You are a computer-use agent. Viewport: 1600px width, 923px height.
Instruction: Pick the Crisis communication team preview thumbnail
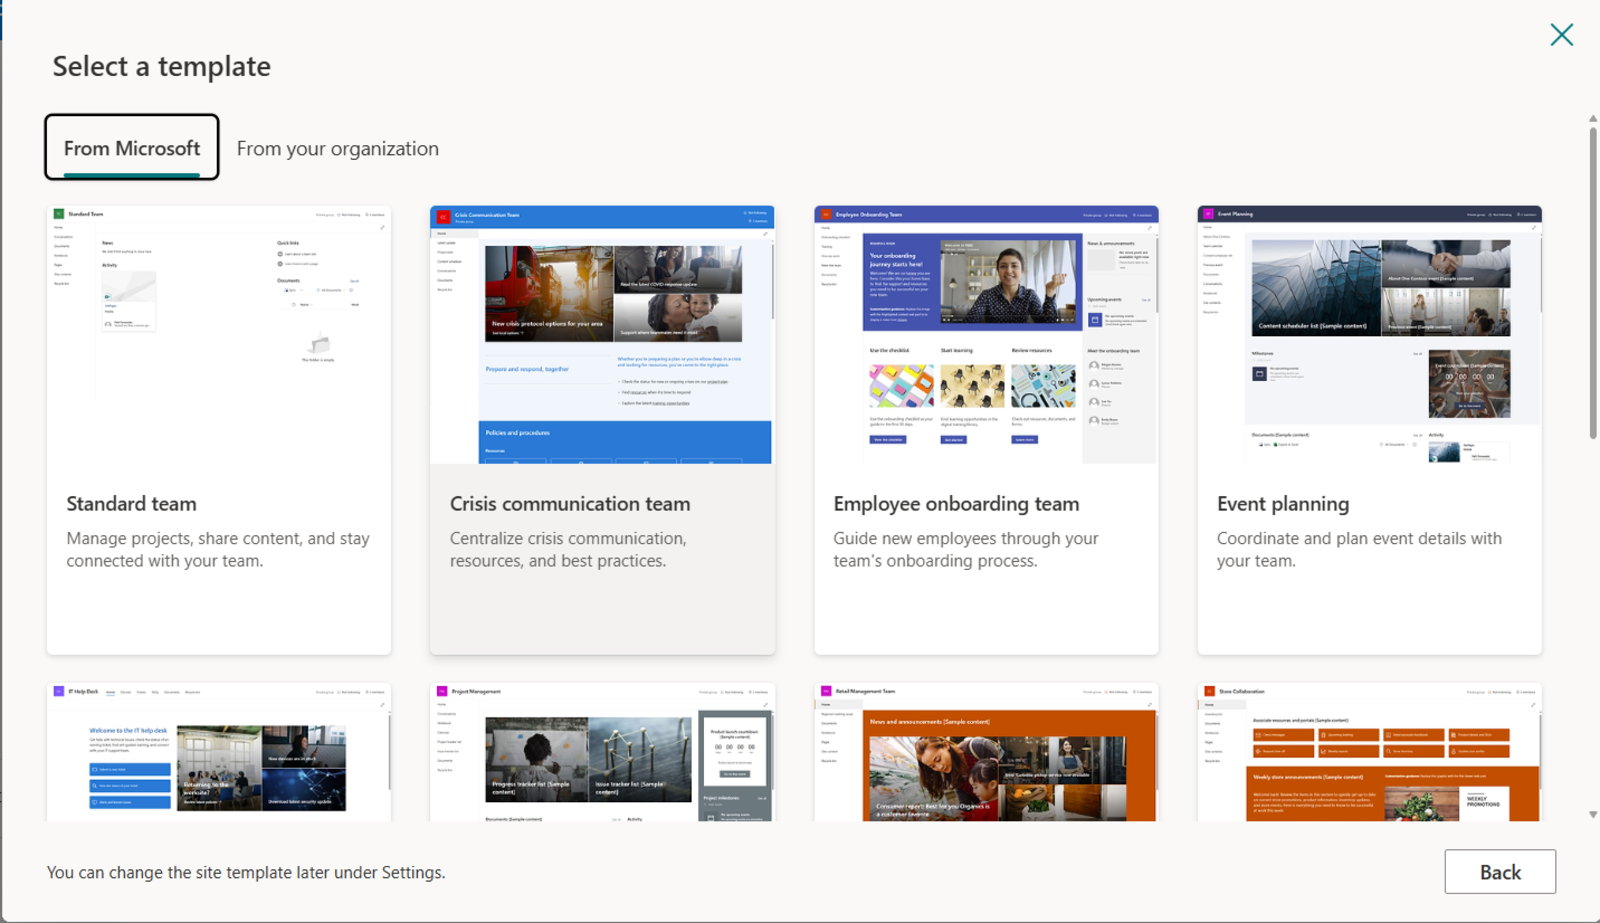click(602, 335)
